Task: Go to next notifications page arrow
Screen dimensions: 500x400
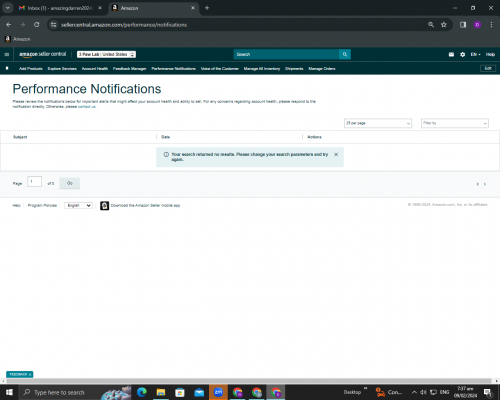Action: point(485,184)
